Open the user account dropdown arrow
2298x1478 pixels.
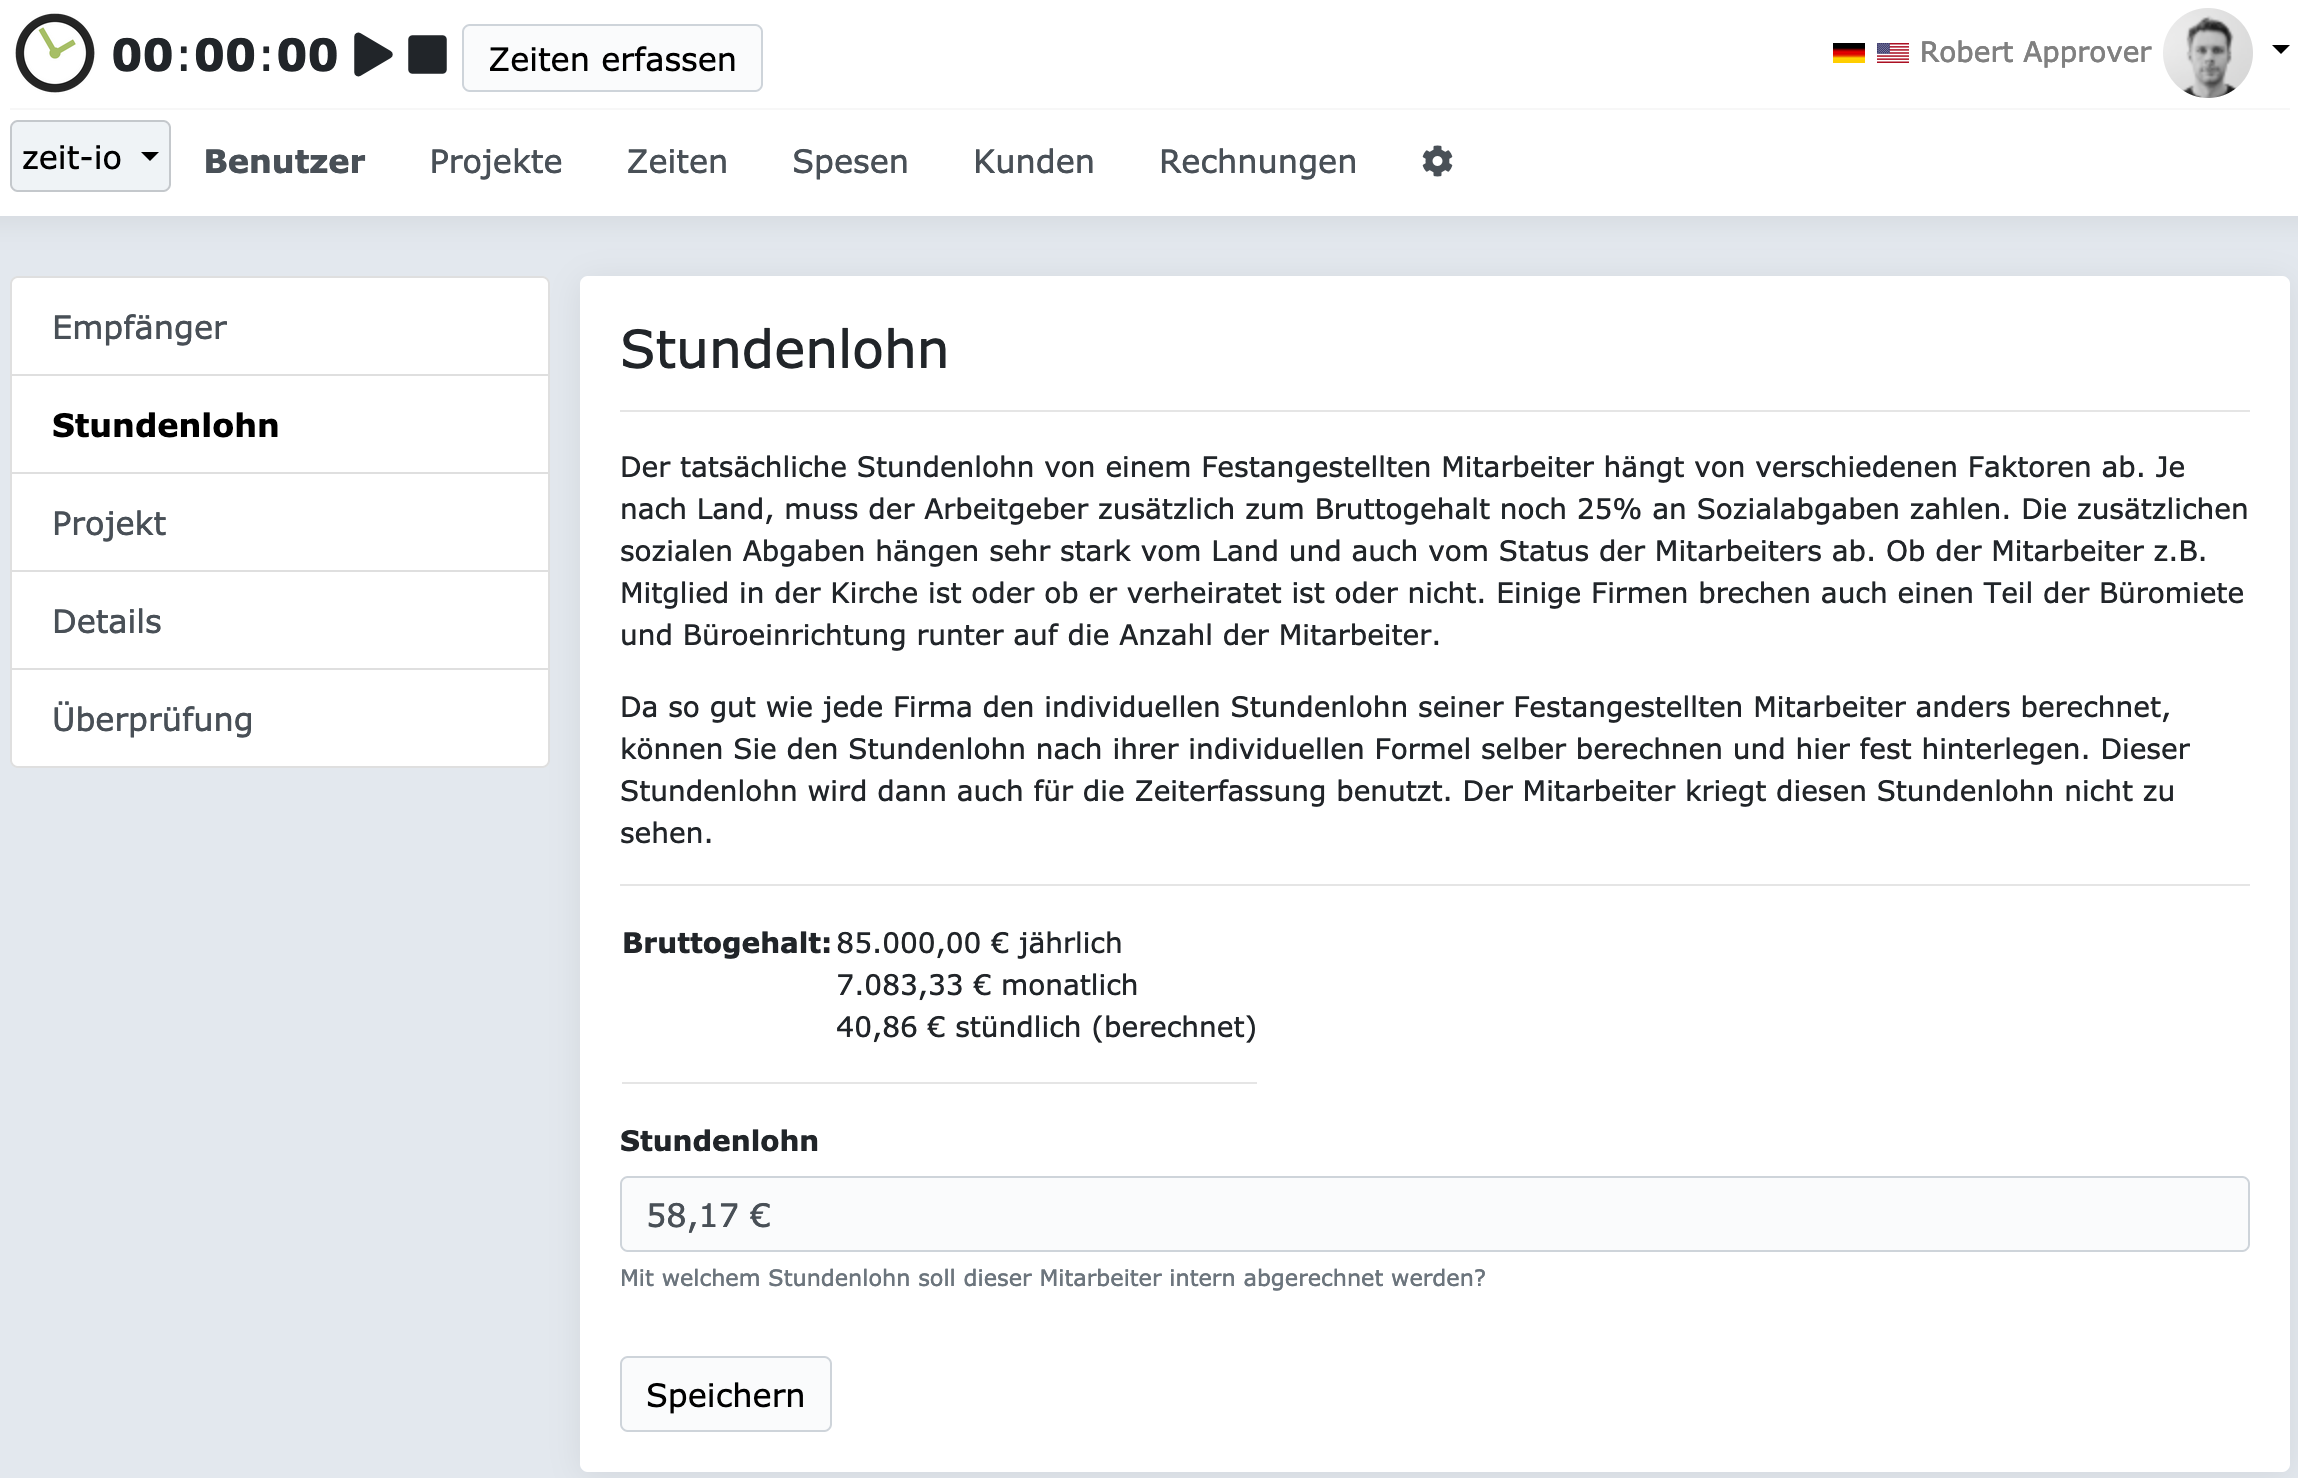coord(2281,48)
